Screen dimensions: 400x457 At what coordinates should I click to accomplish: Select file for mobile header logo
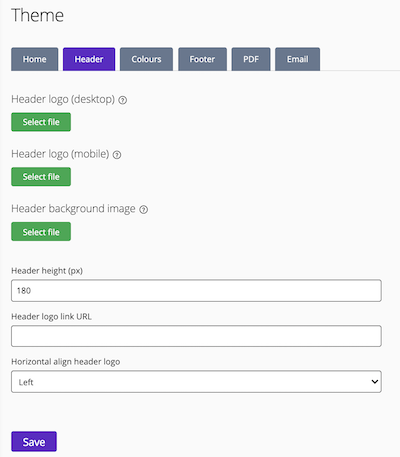[41, 177]
